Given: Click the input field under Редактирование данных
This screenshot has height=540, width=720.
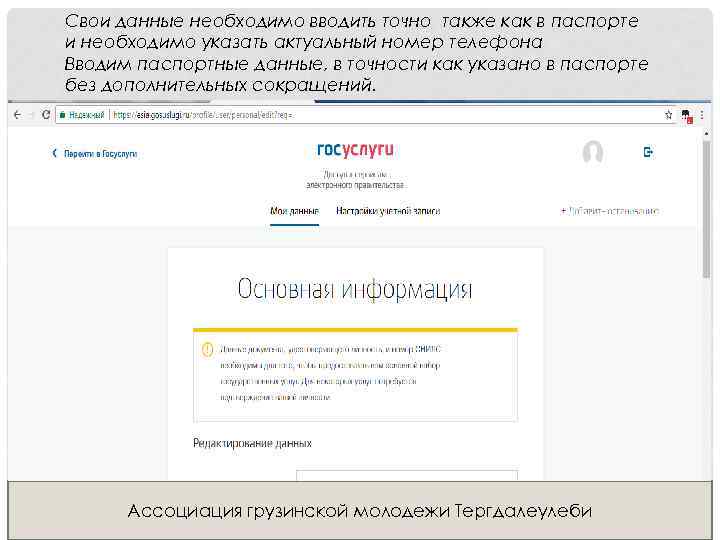Looking at the screenshot, I should pos(407,475).
